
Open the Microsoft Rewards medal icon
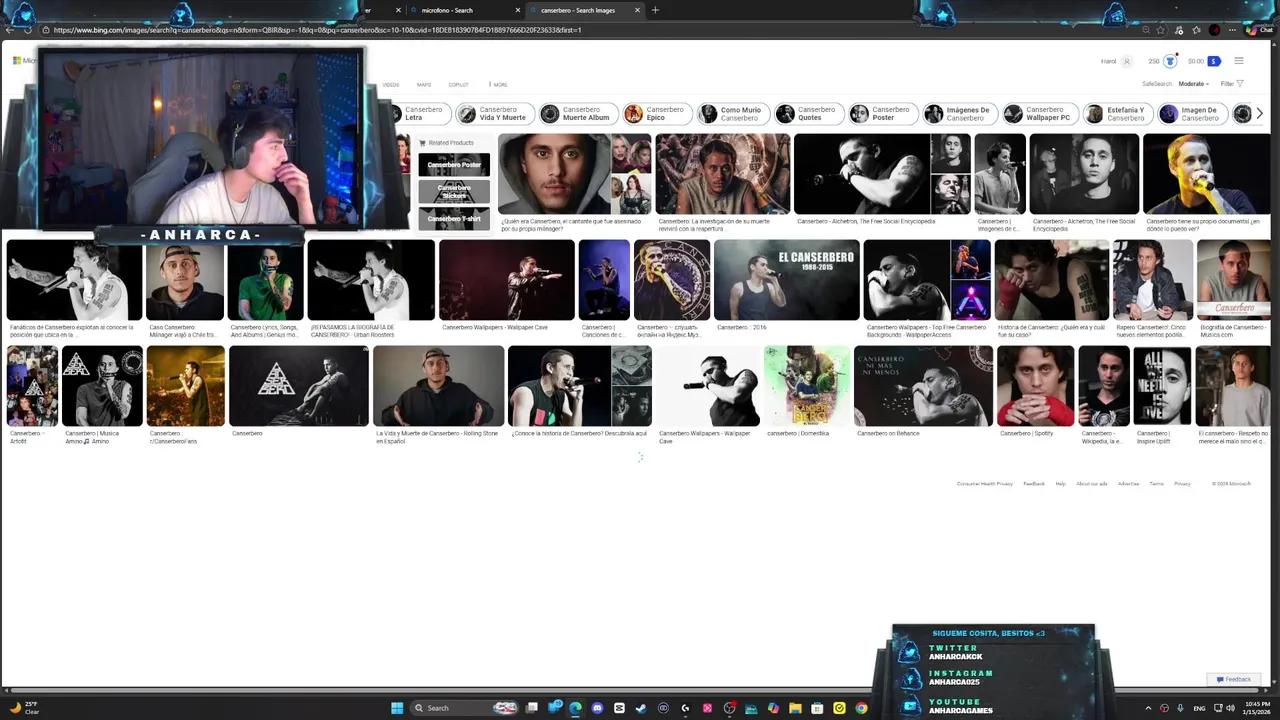pos(1170,61)
